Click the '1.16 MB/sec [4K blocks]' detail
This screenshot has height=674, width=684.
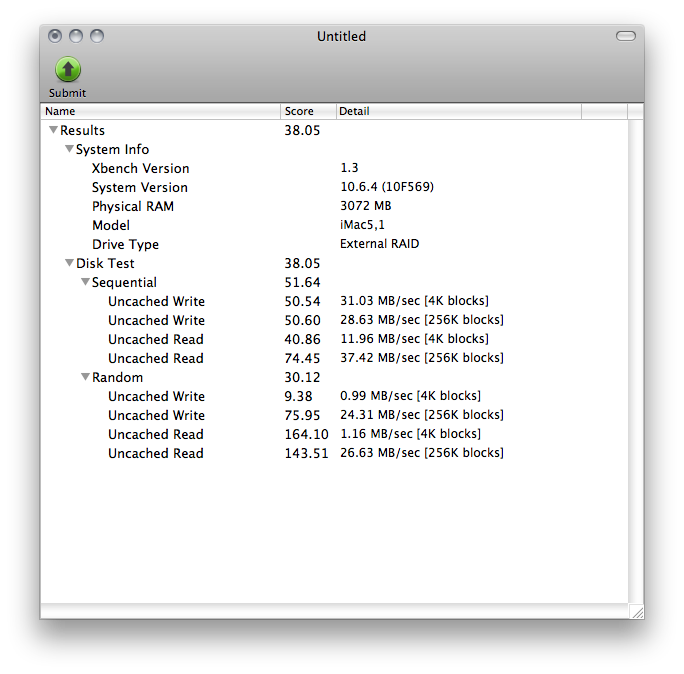tap(410, 434)
